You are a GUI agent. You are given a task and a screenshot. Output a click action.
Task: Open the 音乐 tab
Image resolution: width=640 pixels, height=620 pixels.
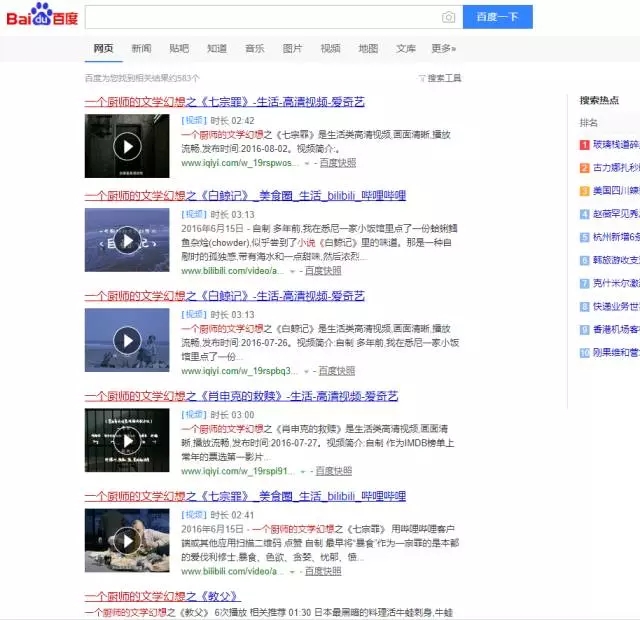255,49
